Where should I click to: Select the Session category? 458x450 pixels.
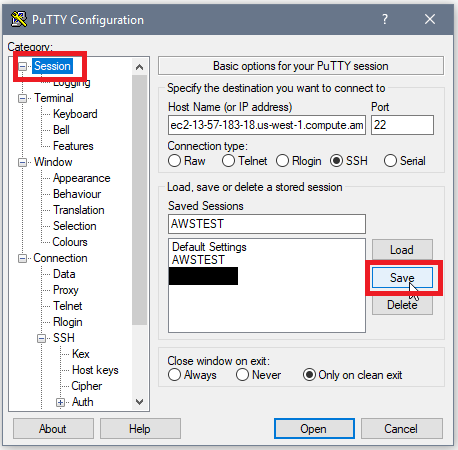coord(52,66)
